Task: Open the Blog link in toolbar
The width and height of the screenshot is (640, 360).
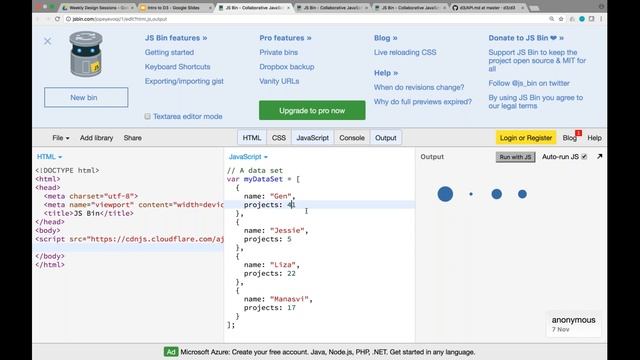Action: (x=569, y=138)
